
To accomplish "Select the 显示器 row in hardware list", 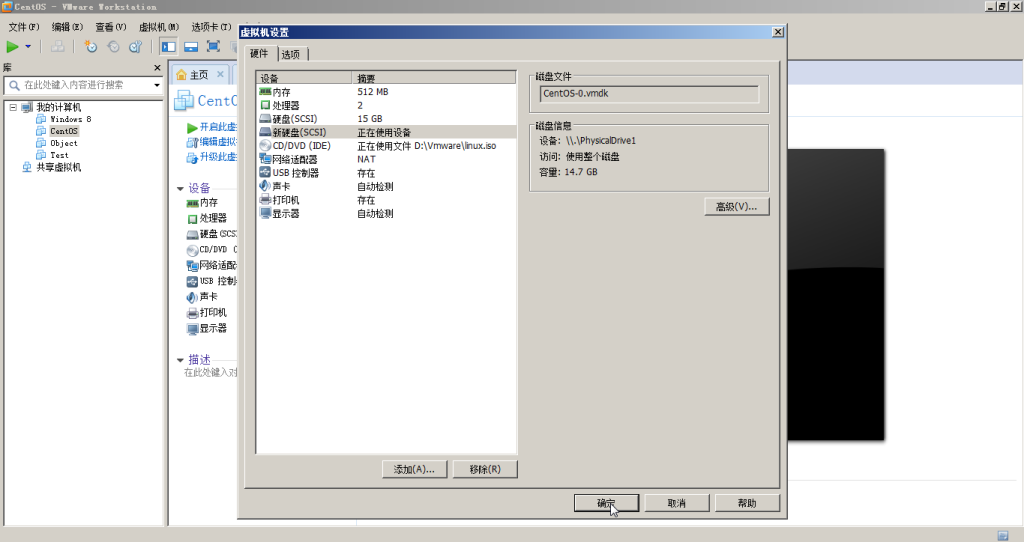I will 387,214.
